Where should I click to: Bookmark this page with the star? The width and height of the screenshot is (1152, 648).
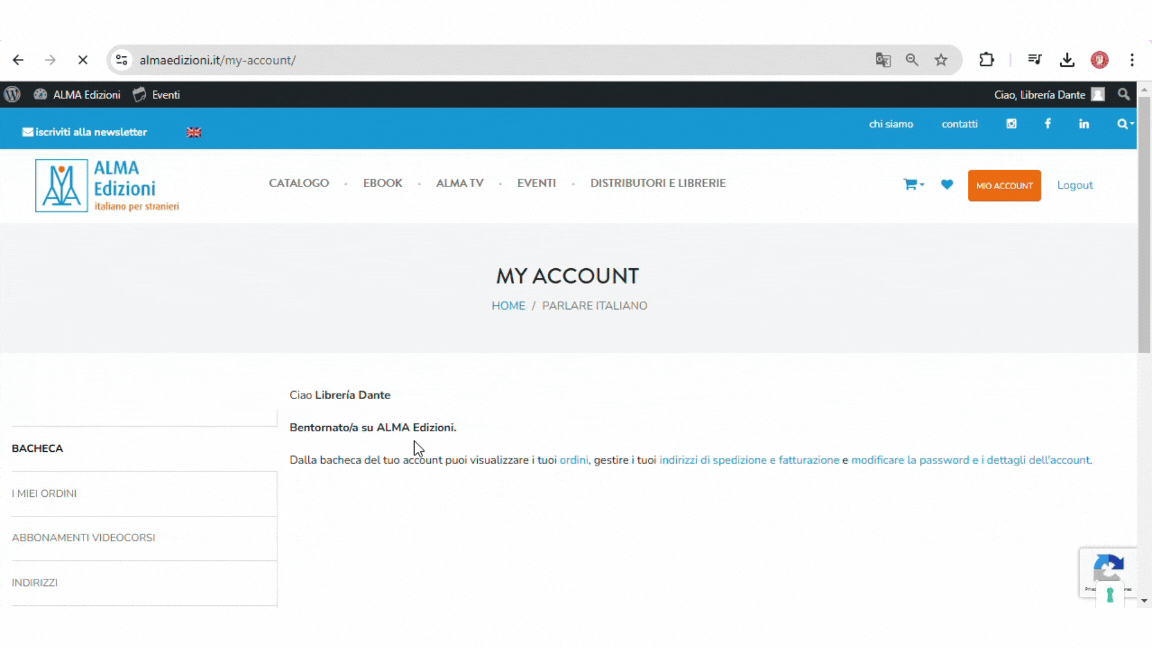[x=941, y=60]
